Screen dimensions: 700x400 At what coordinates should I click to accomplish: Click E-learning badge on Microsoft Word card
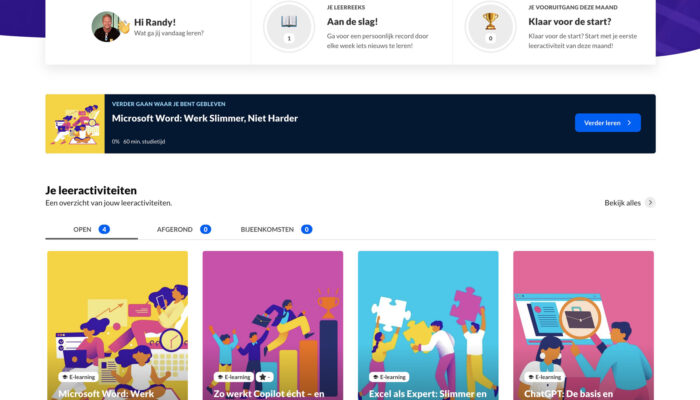coord(79,377)
